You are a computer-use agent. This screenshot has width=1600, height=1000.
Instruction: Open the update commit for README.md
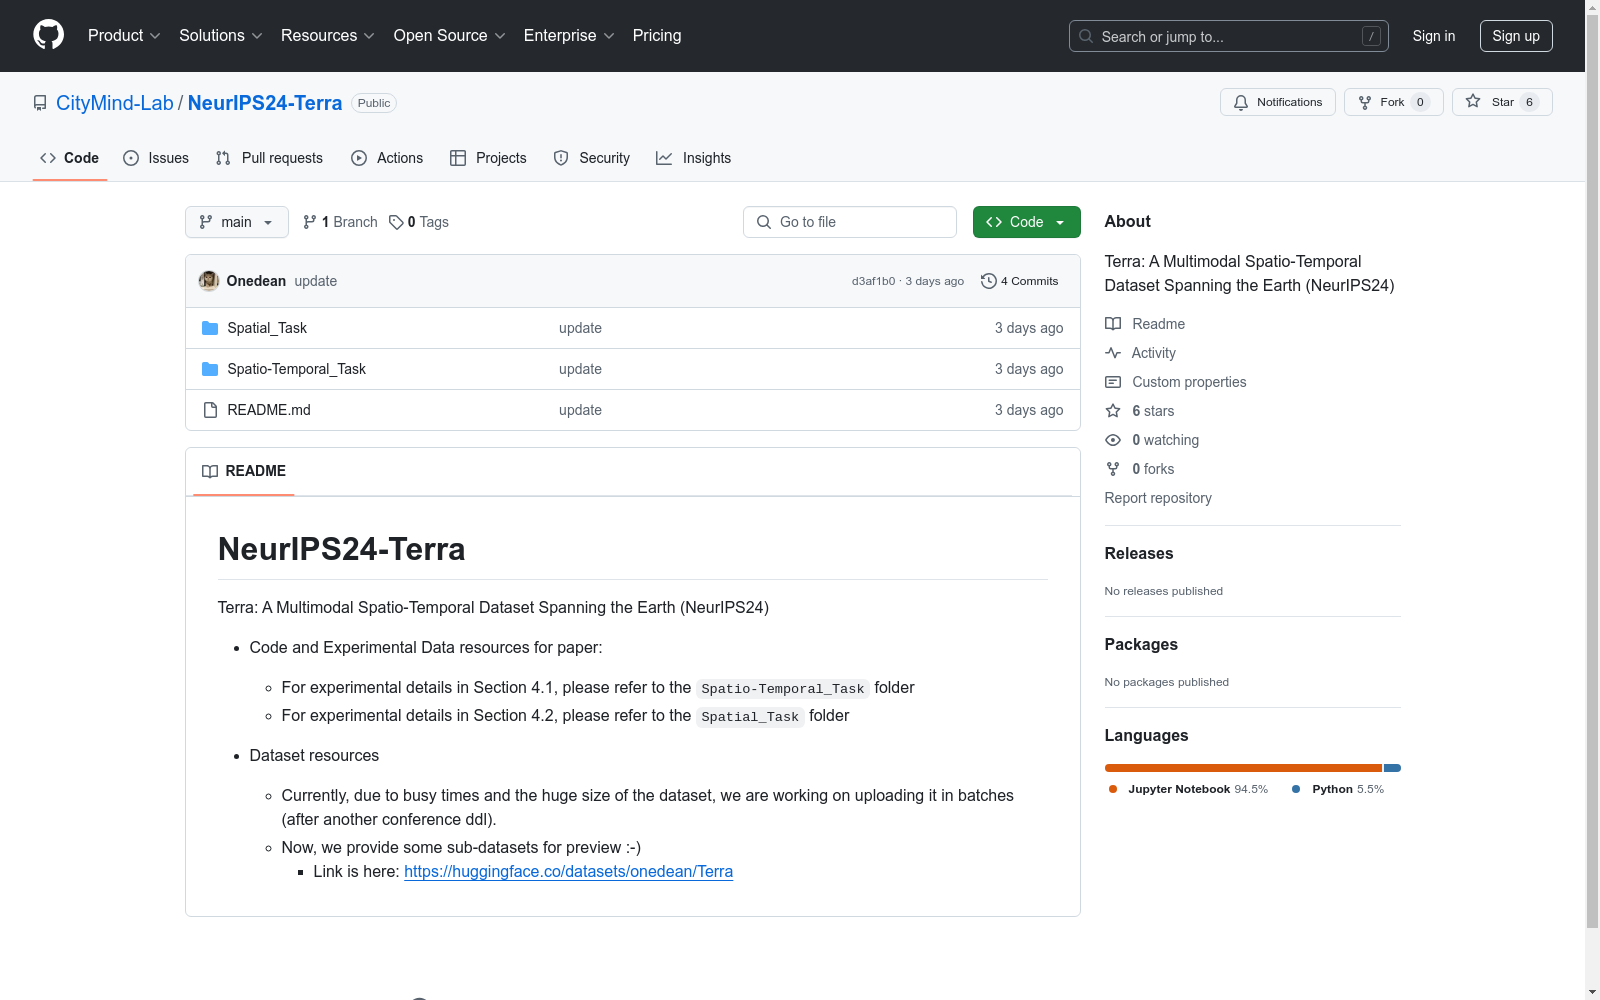pos(580,410)
